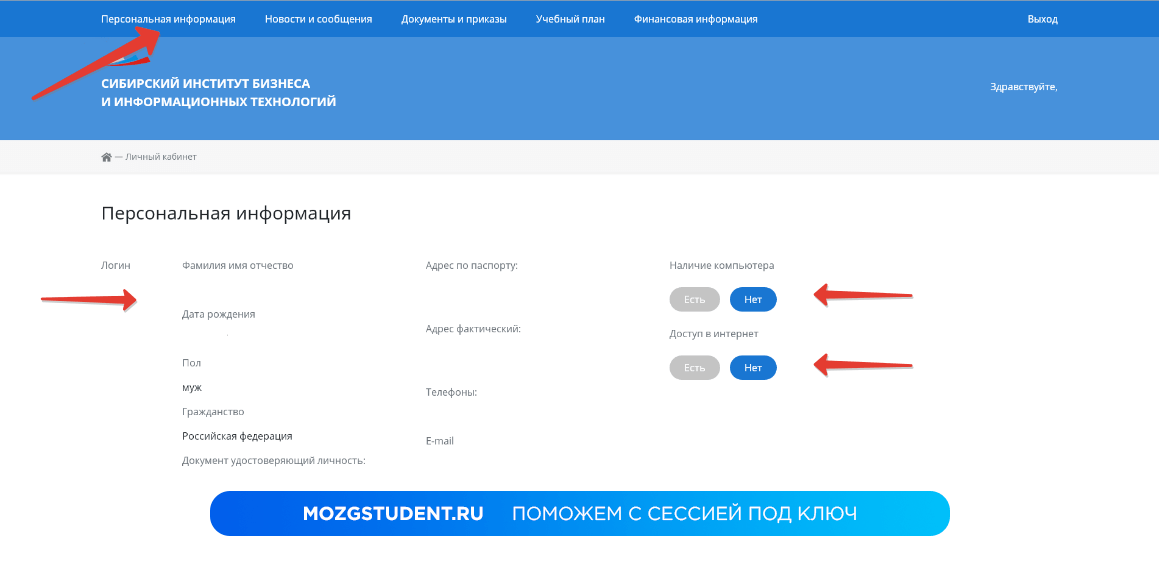
Task: Click the Личный кабинет breadcrumb text
Action: pyautogui.click(x=160, y=157)
